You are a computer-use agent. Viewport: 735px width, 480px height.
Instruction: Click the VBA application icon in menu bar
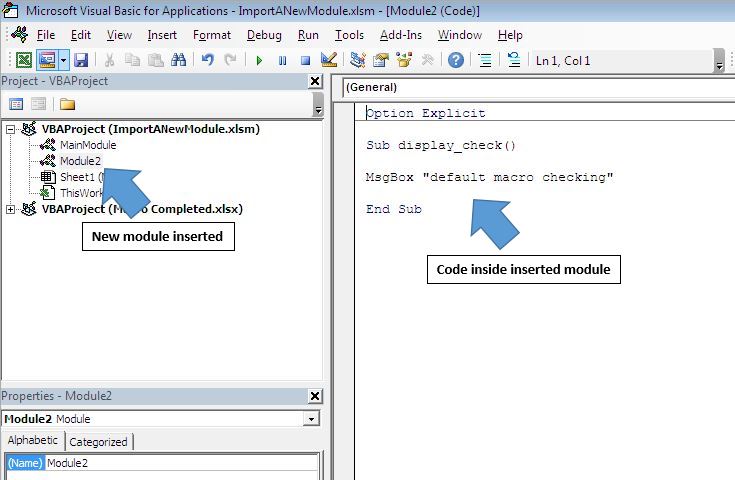point(20,34)
